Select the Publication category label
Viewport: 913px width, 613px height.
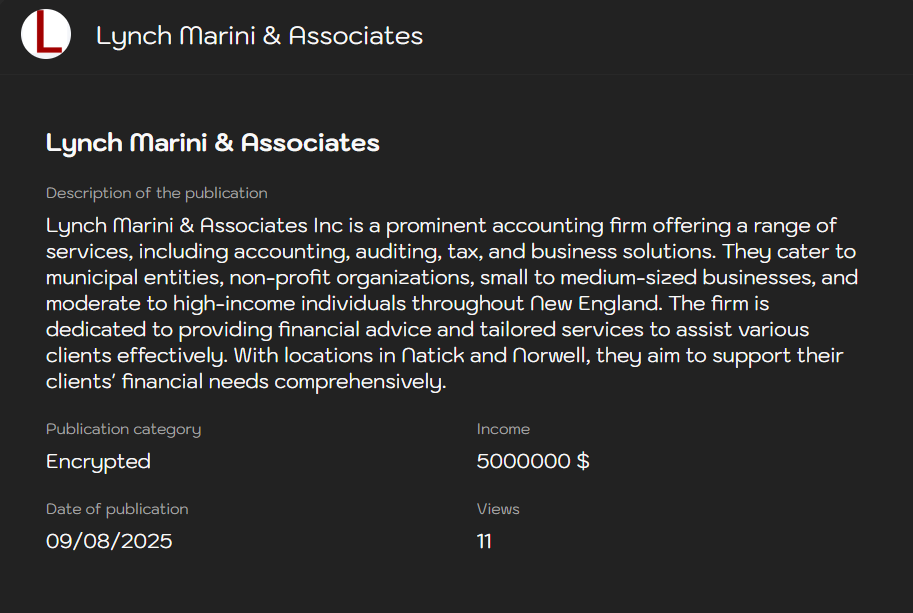(123, 429)
